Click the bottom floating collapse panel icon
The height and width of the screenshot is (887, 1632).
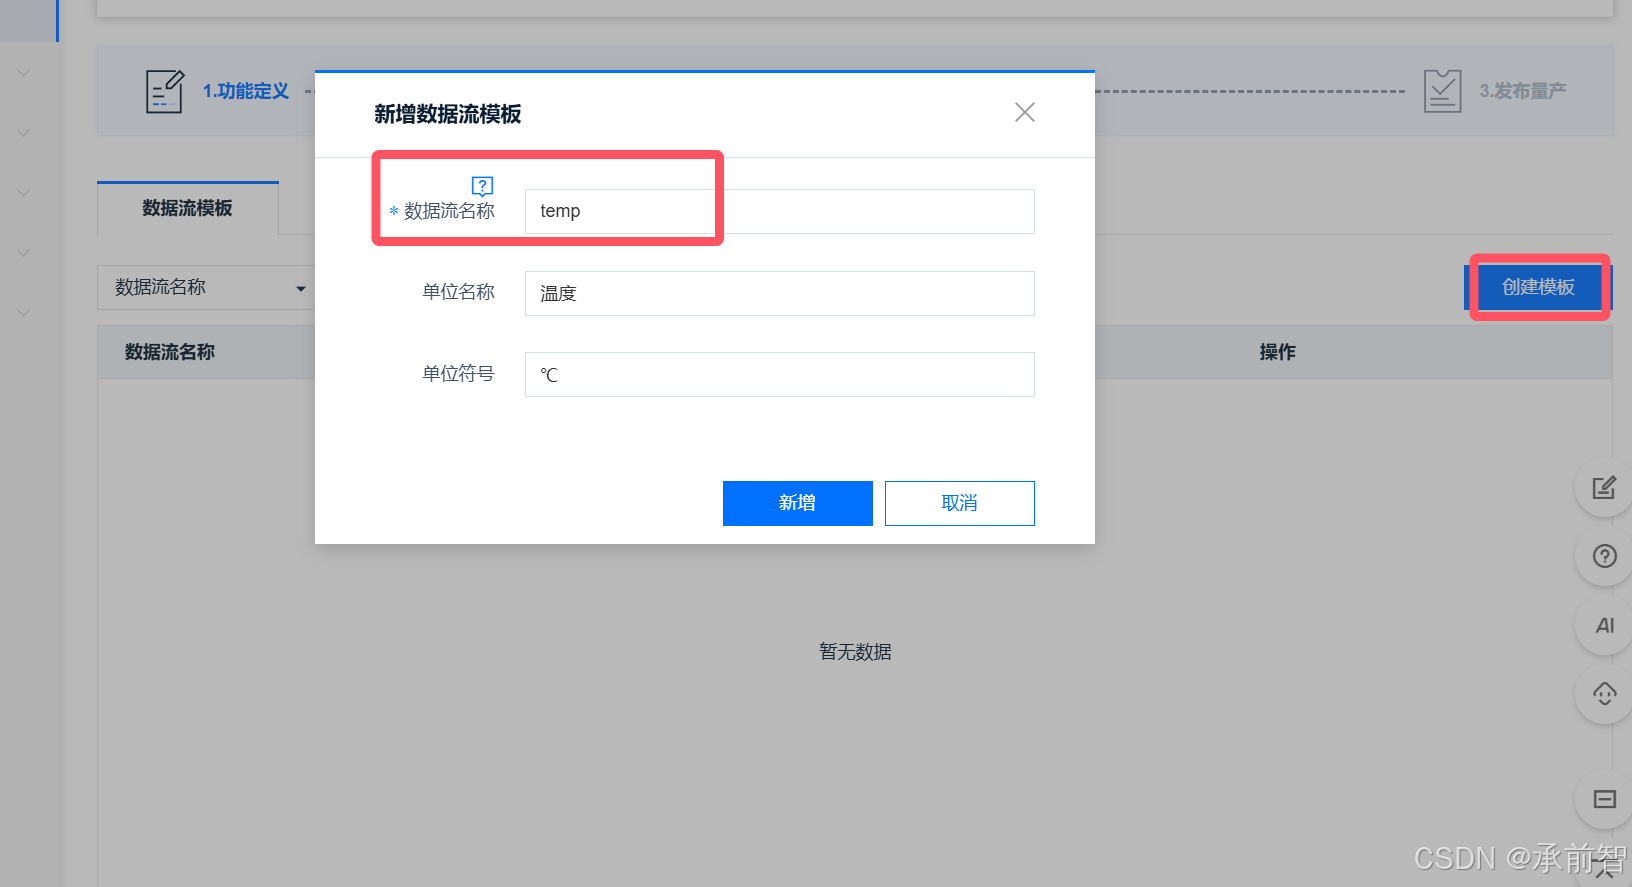[x=1604, y=799]
